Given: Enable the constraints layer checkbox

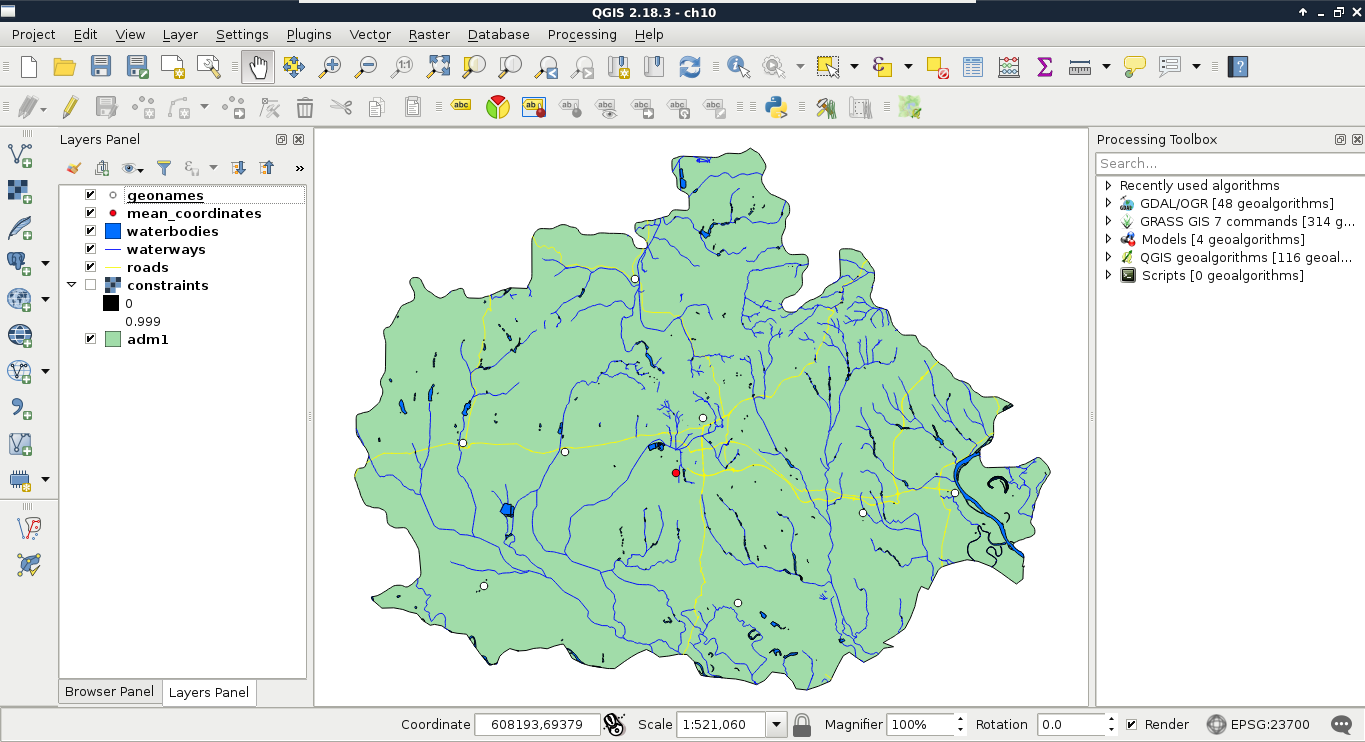Looking at the screenshot, I should (91, 285).
